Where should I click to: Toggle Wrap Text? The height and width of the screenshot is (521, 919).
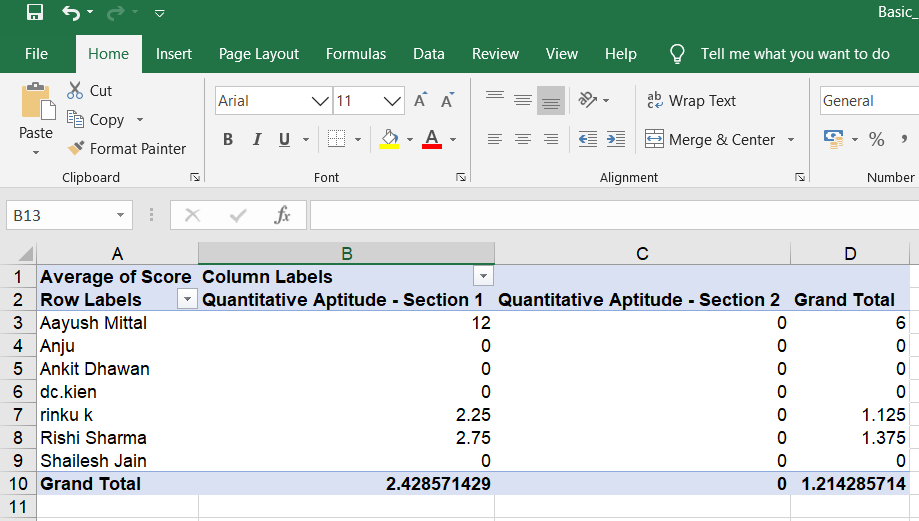click(x=691, y=101)
